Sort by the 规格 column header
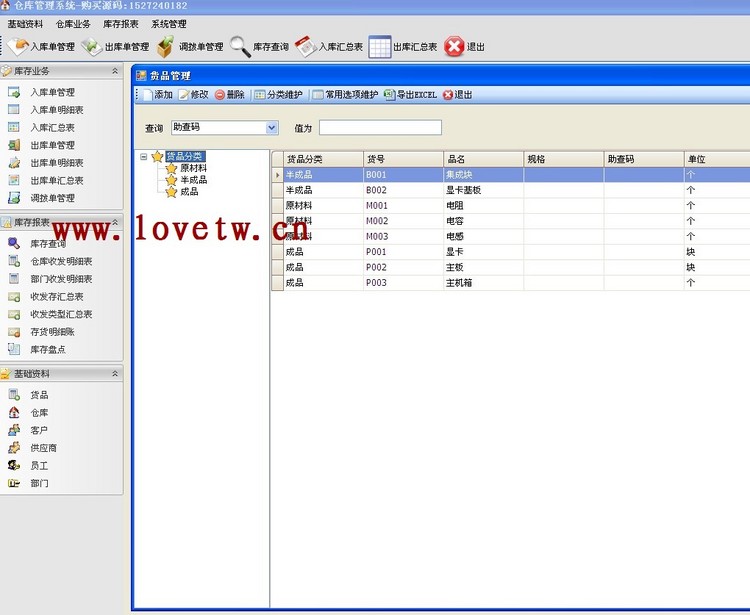The width and height of the screenshot is (750, 615). pyautogui.click(x=564, y=159)
